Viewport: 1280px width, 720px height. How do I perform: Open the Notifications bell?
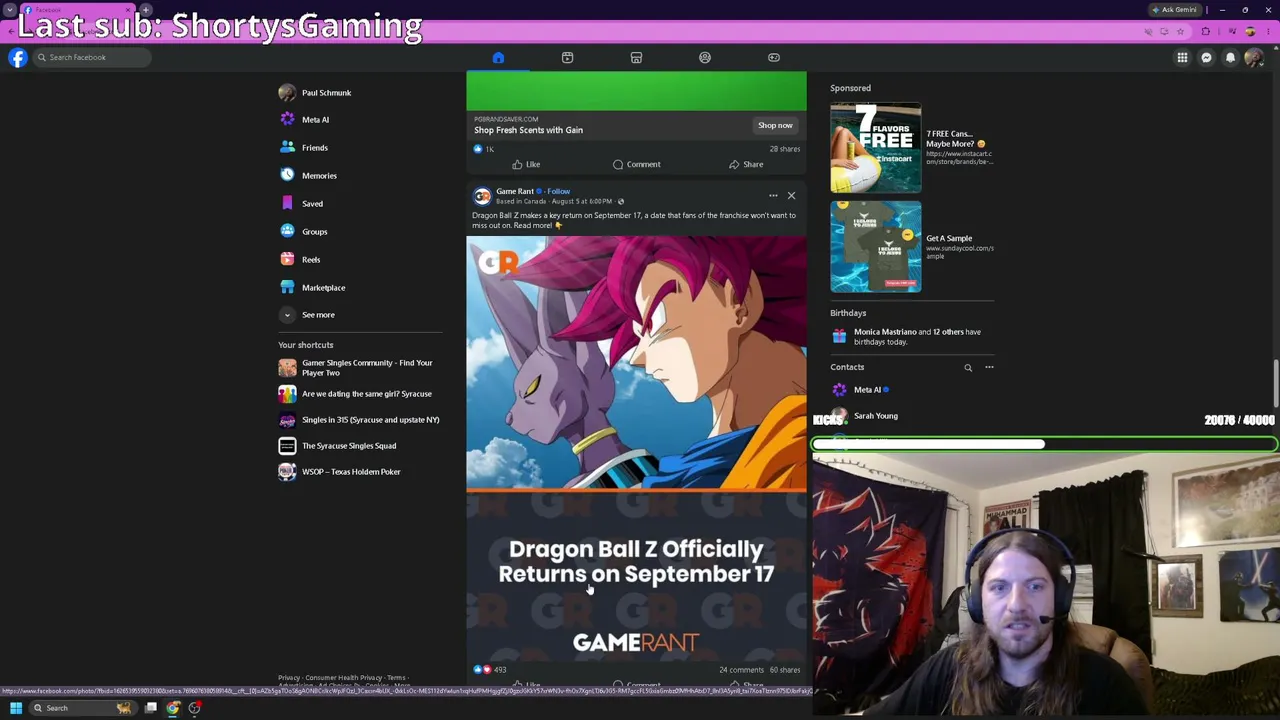click(1230, 57)
